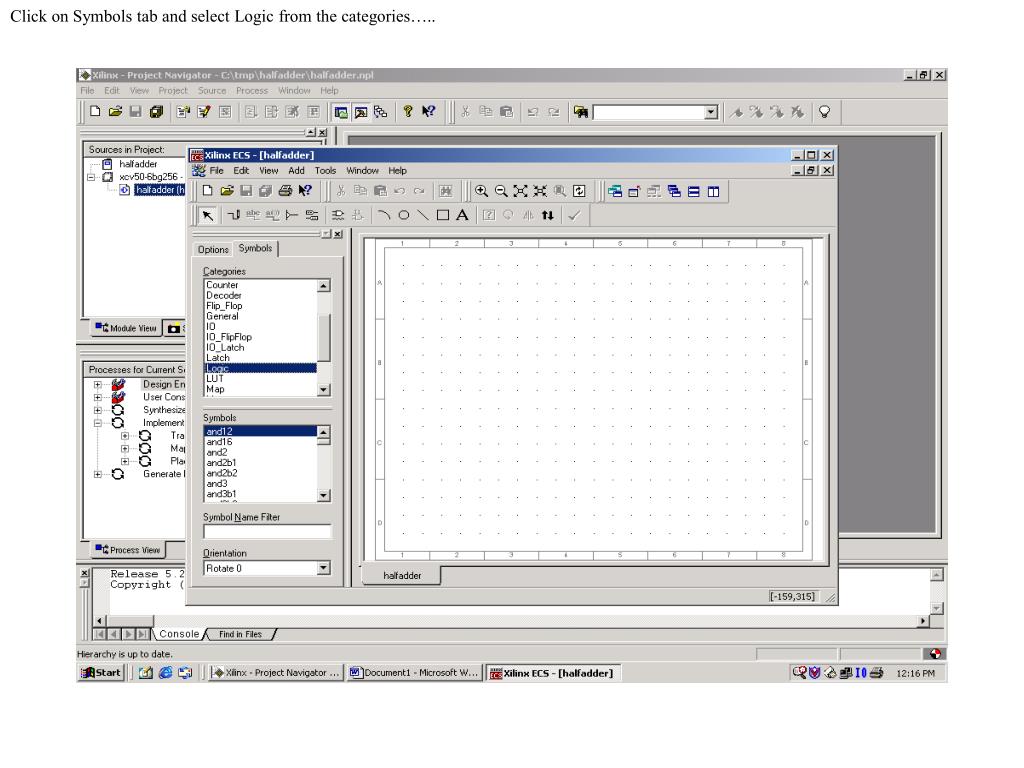The image size is (1024, 768).
Task: Select and16 in Symbols list
Action: click(x=261, y=441)
